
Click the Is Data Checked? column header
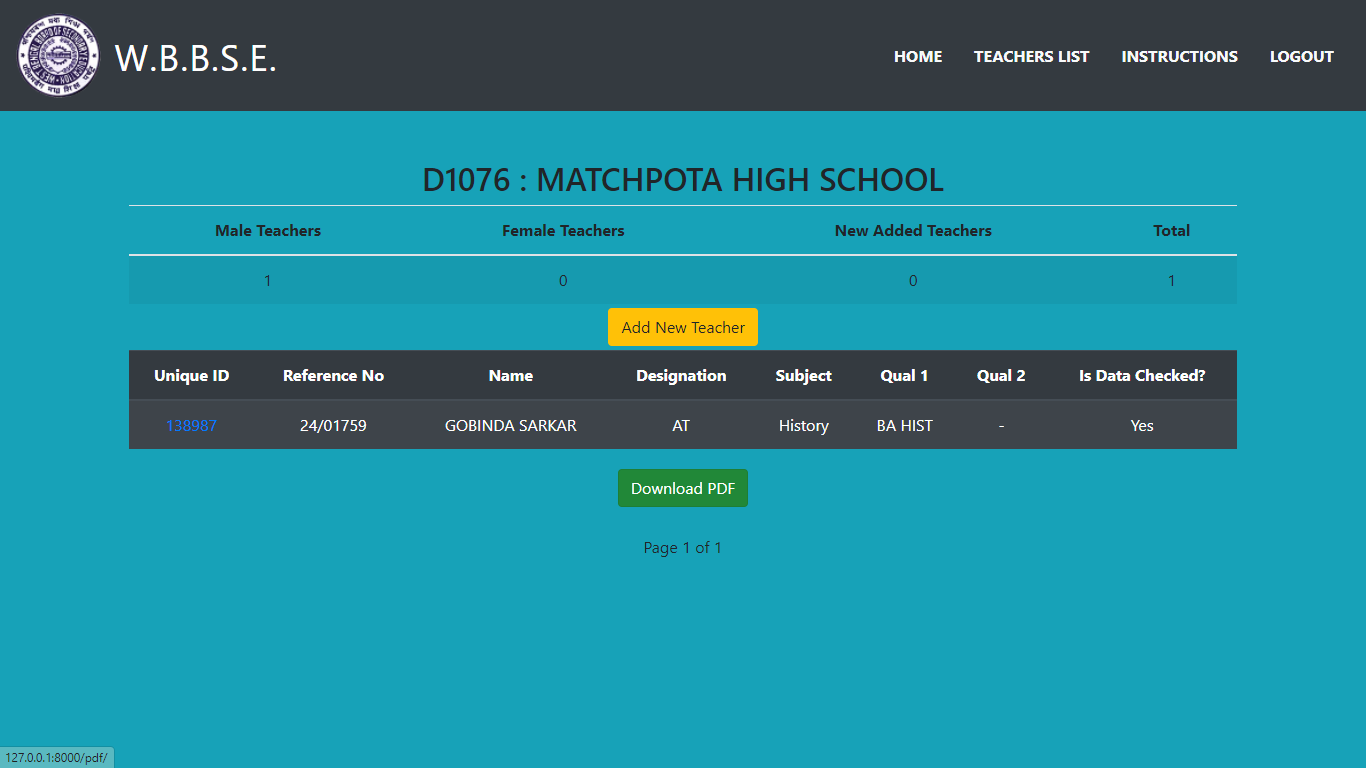pyautogui.click(x=1141, y=375)
